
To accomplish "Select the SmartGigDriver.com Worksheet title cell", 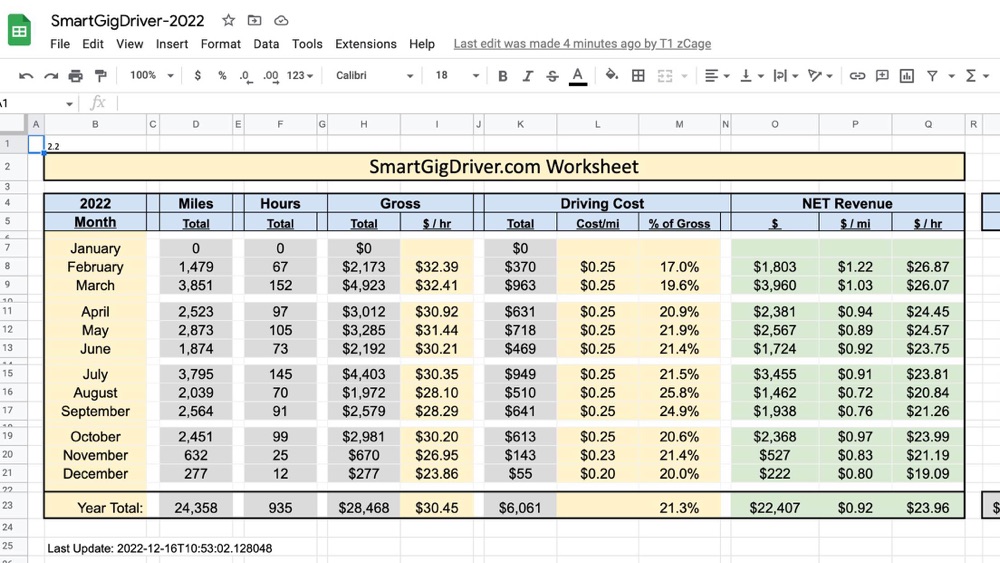I will pos(504,166).
